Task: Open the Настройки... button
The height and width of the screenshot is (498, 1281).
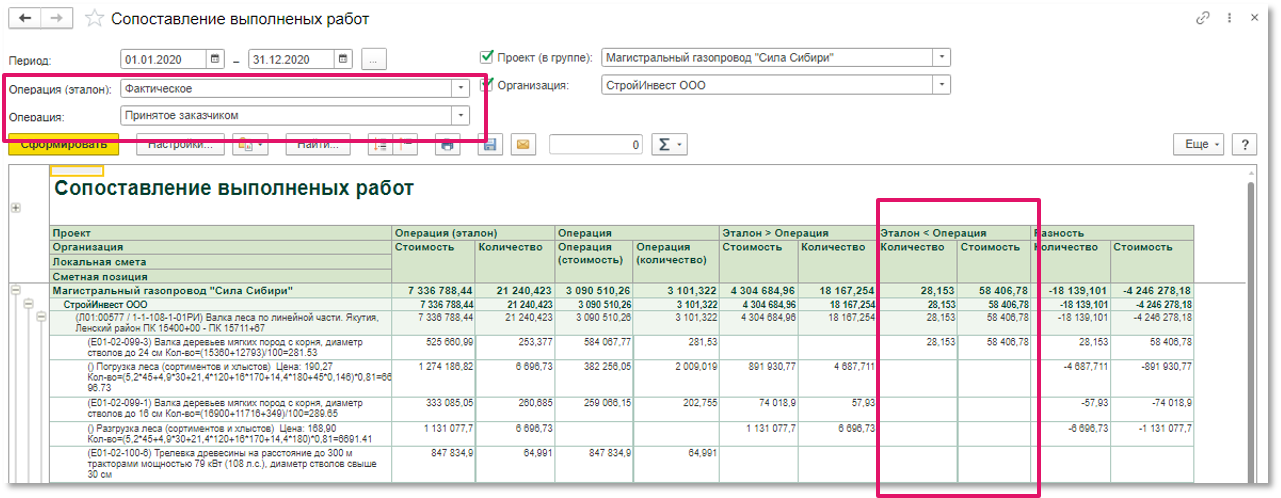Action: click(180, 145)
